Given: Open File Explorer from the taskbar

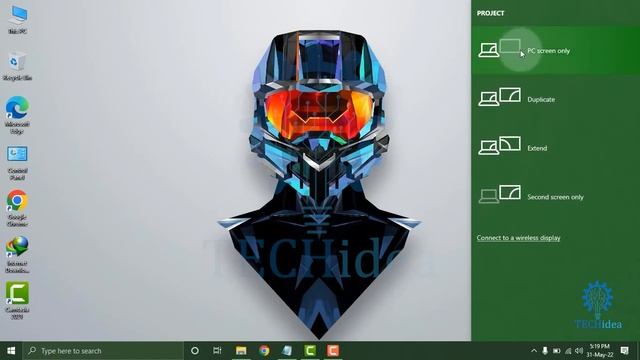Looking at the screenshot, I should (x=241, y=351).
